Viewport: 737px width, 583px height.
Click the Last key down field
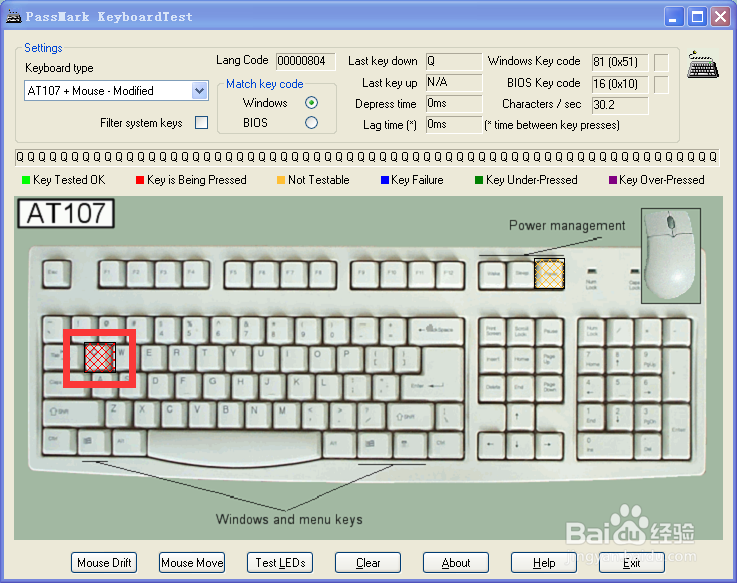[454, 61]
